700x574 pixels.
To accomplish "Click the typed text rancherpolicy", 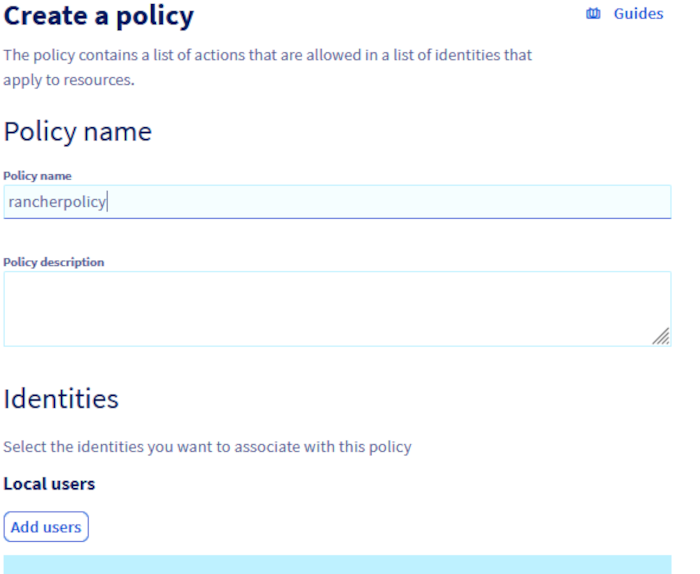I will coord(56,202).
